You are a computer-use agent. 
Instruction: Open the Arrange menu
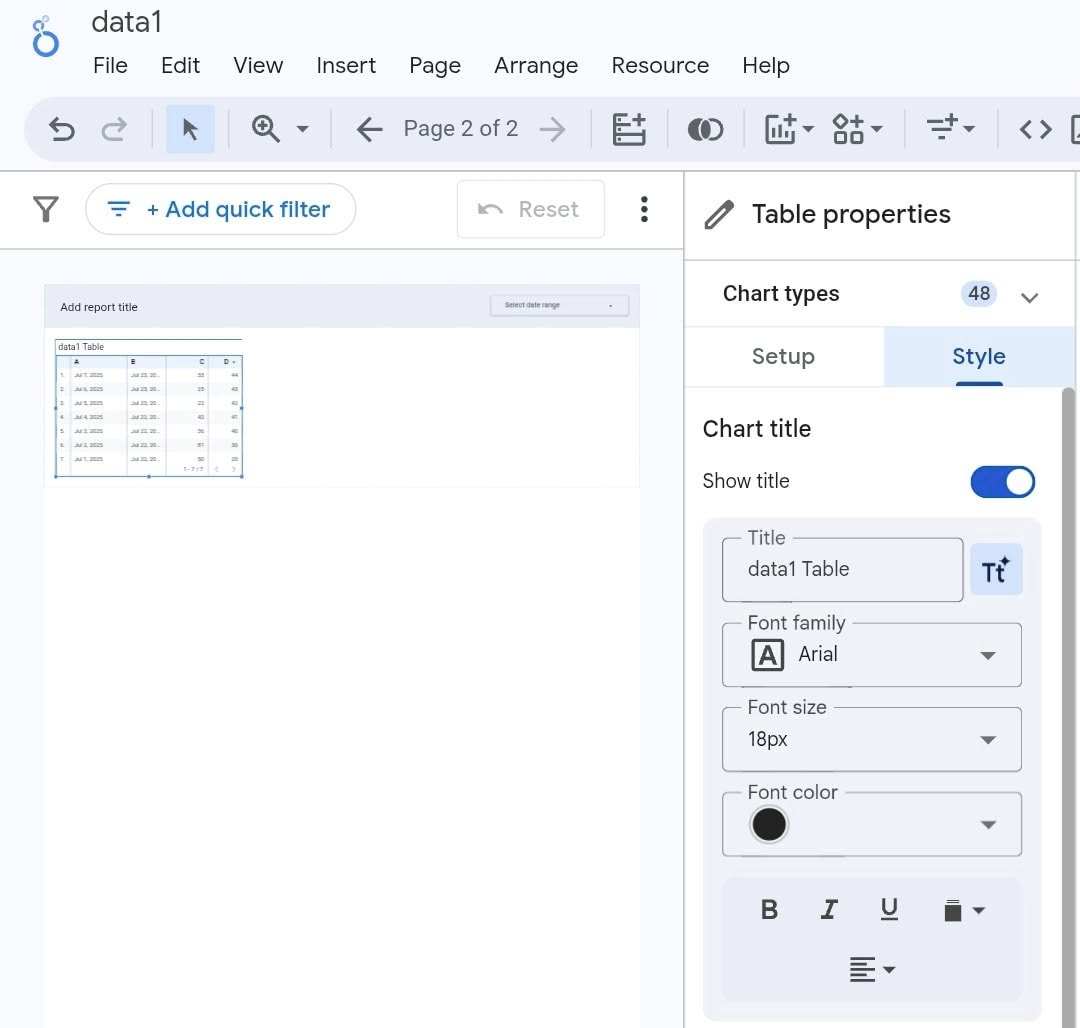(x=535, y=66)
